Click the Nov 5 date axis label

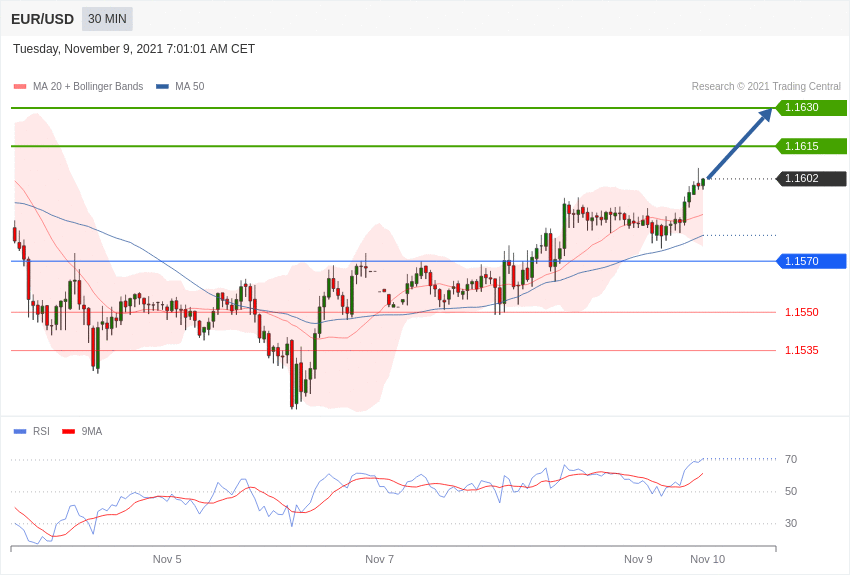click(x=167, y=559)
